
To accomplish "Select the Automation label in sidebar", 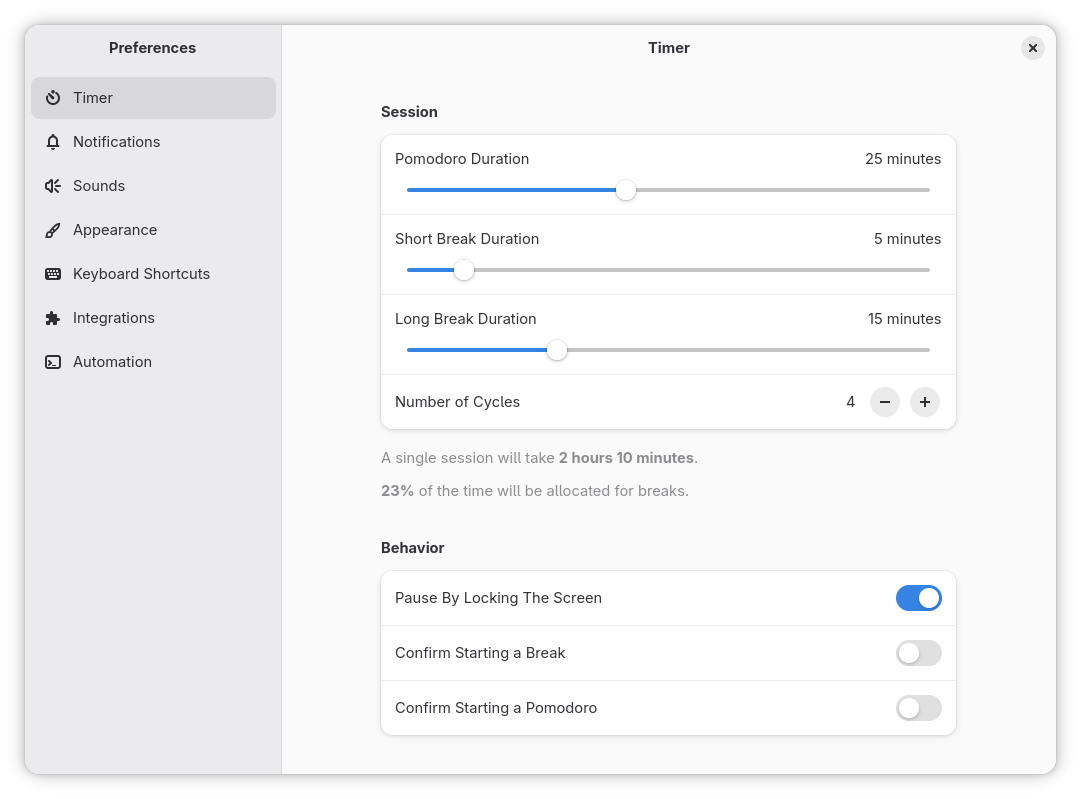I will point(112,362).
